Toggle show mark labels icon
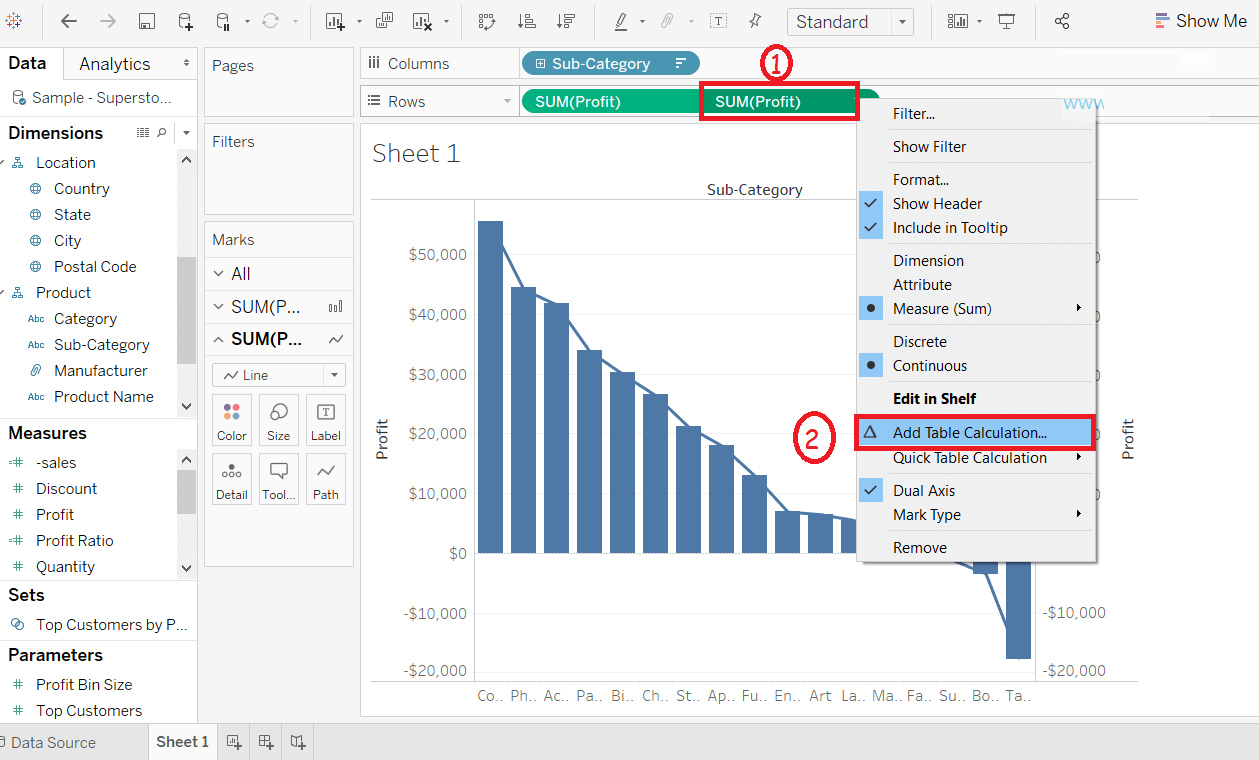1259x760 pixels. (x=718, y=21)
